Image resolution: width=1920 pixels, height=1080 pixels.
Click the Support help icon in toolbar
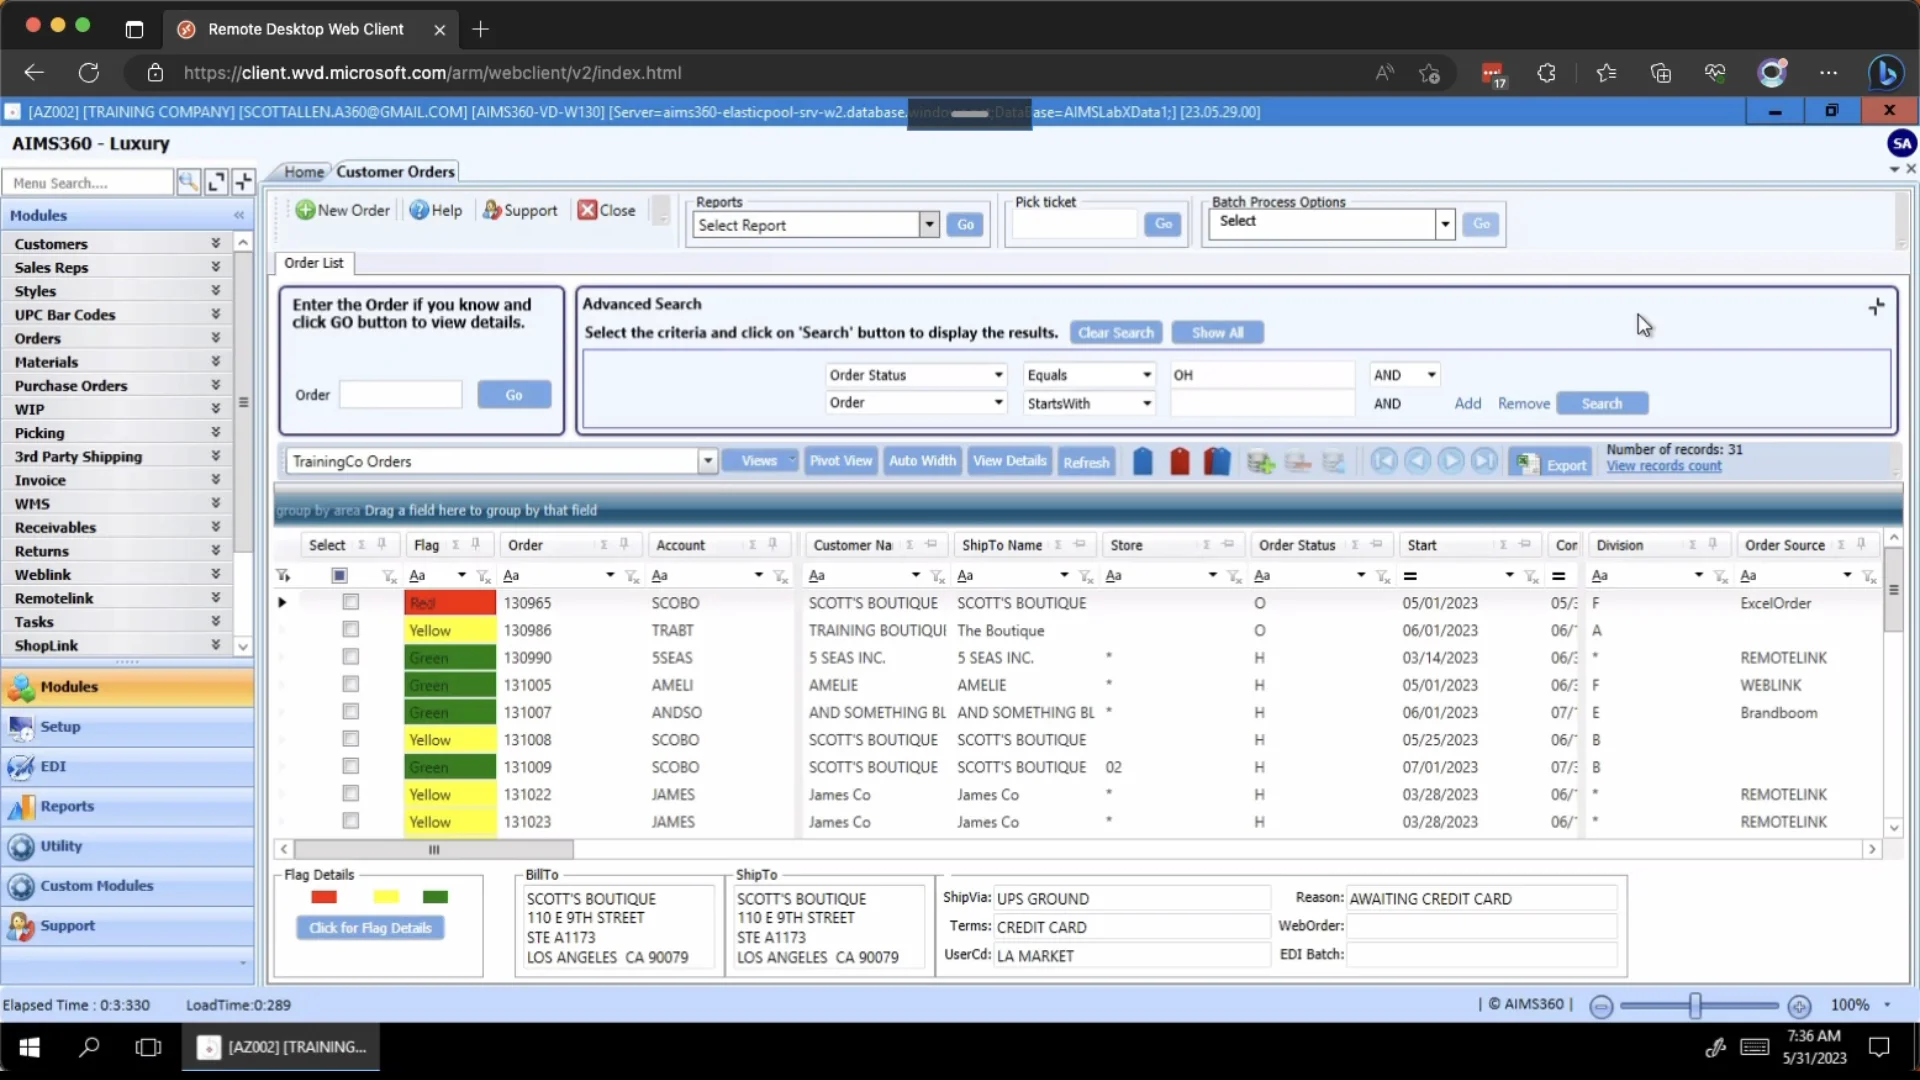[x=492, y=210]
